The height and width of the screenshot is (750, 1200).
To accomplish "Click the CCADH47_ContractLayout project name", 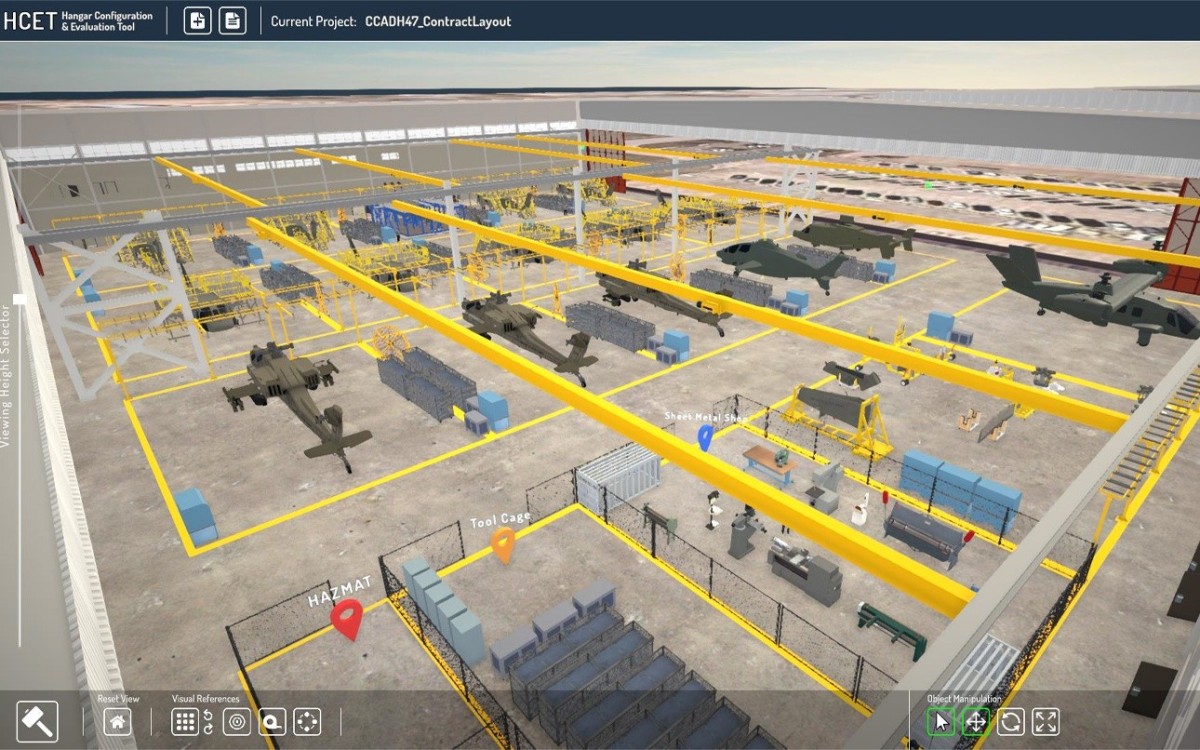I will [438, 20].
